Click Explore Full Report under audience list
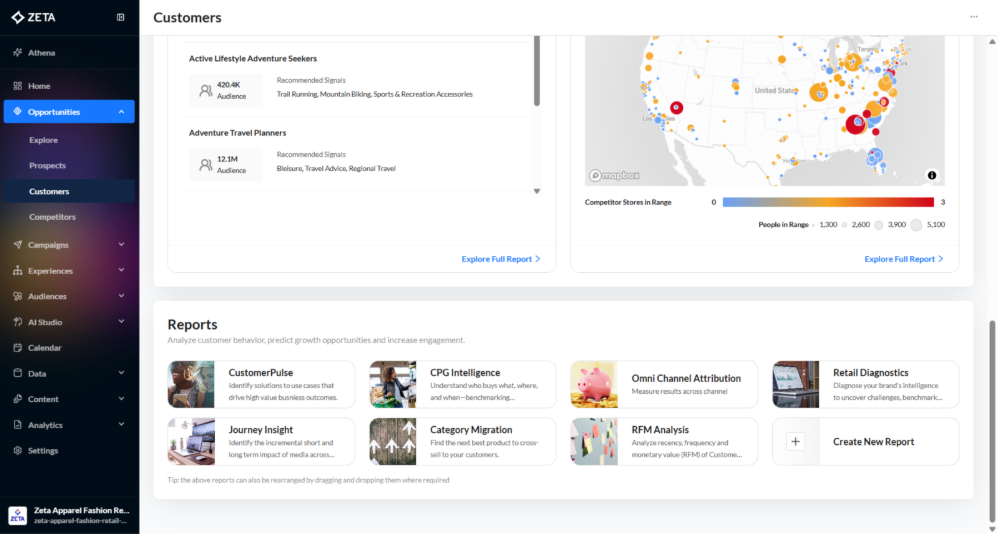The image size is (1000, 534). click(500, 259)
